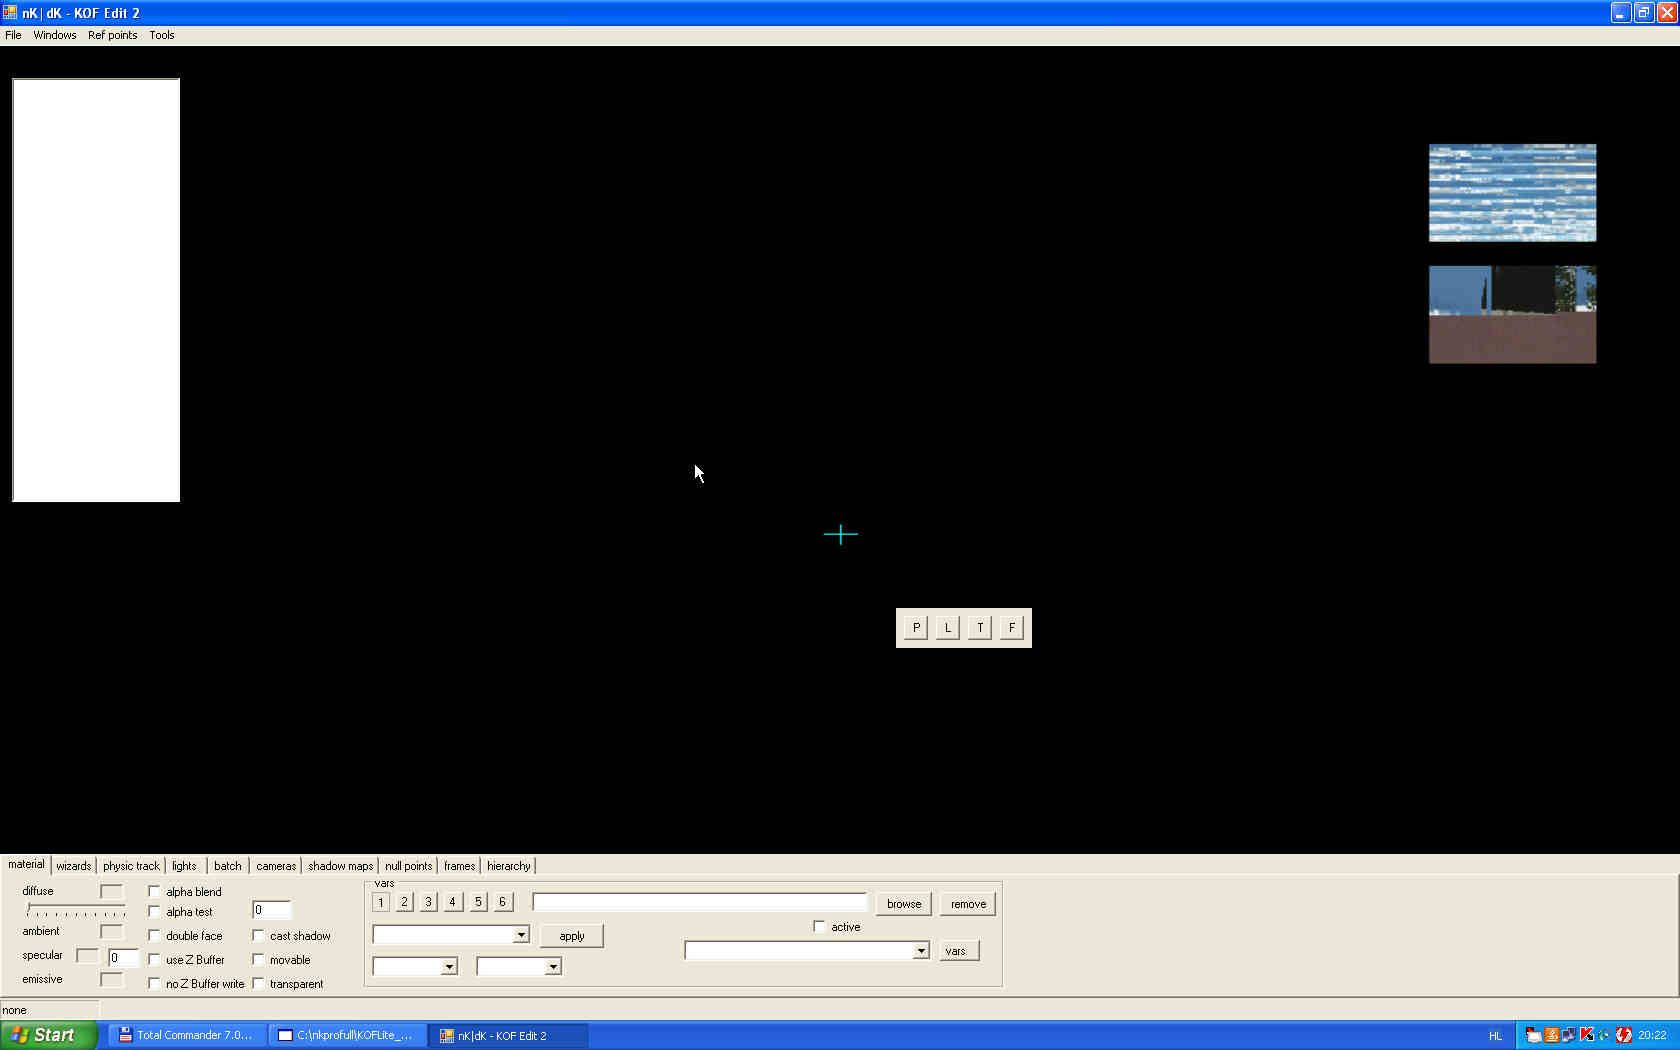
Task: Switch to the shadow maps tab
Action: 340,866
